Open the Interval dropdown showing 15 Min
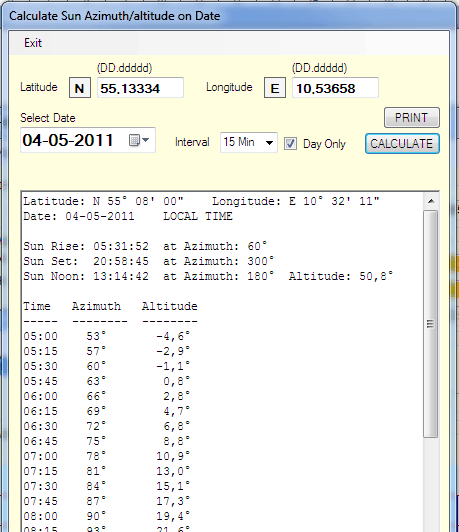Viewport: 459px width, 532px height. [x=249, y=142]
